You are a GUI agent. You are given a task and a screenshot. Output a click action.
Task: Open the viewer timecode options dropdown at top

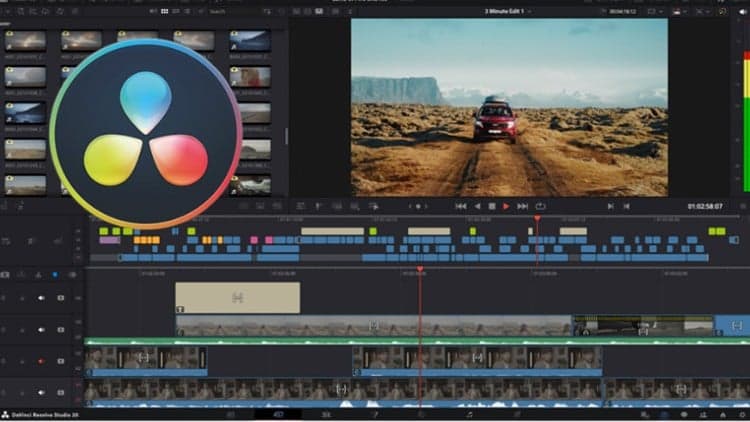(x=622, y=11)
